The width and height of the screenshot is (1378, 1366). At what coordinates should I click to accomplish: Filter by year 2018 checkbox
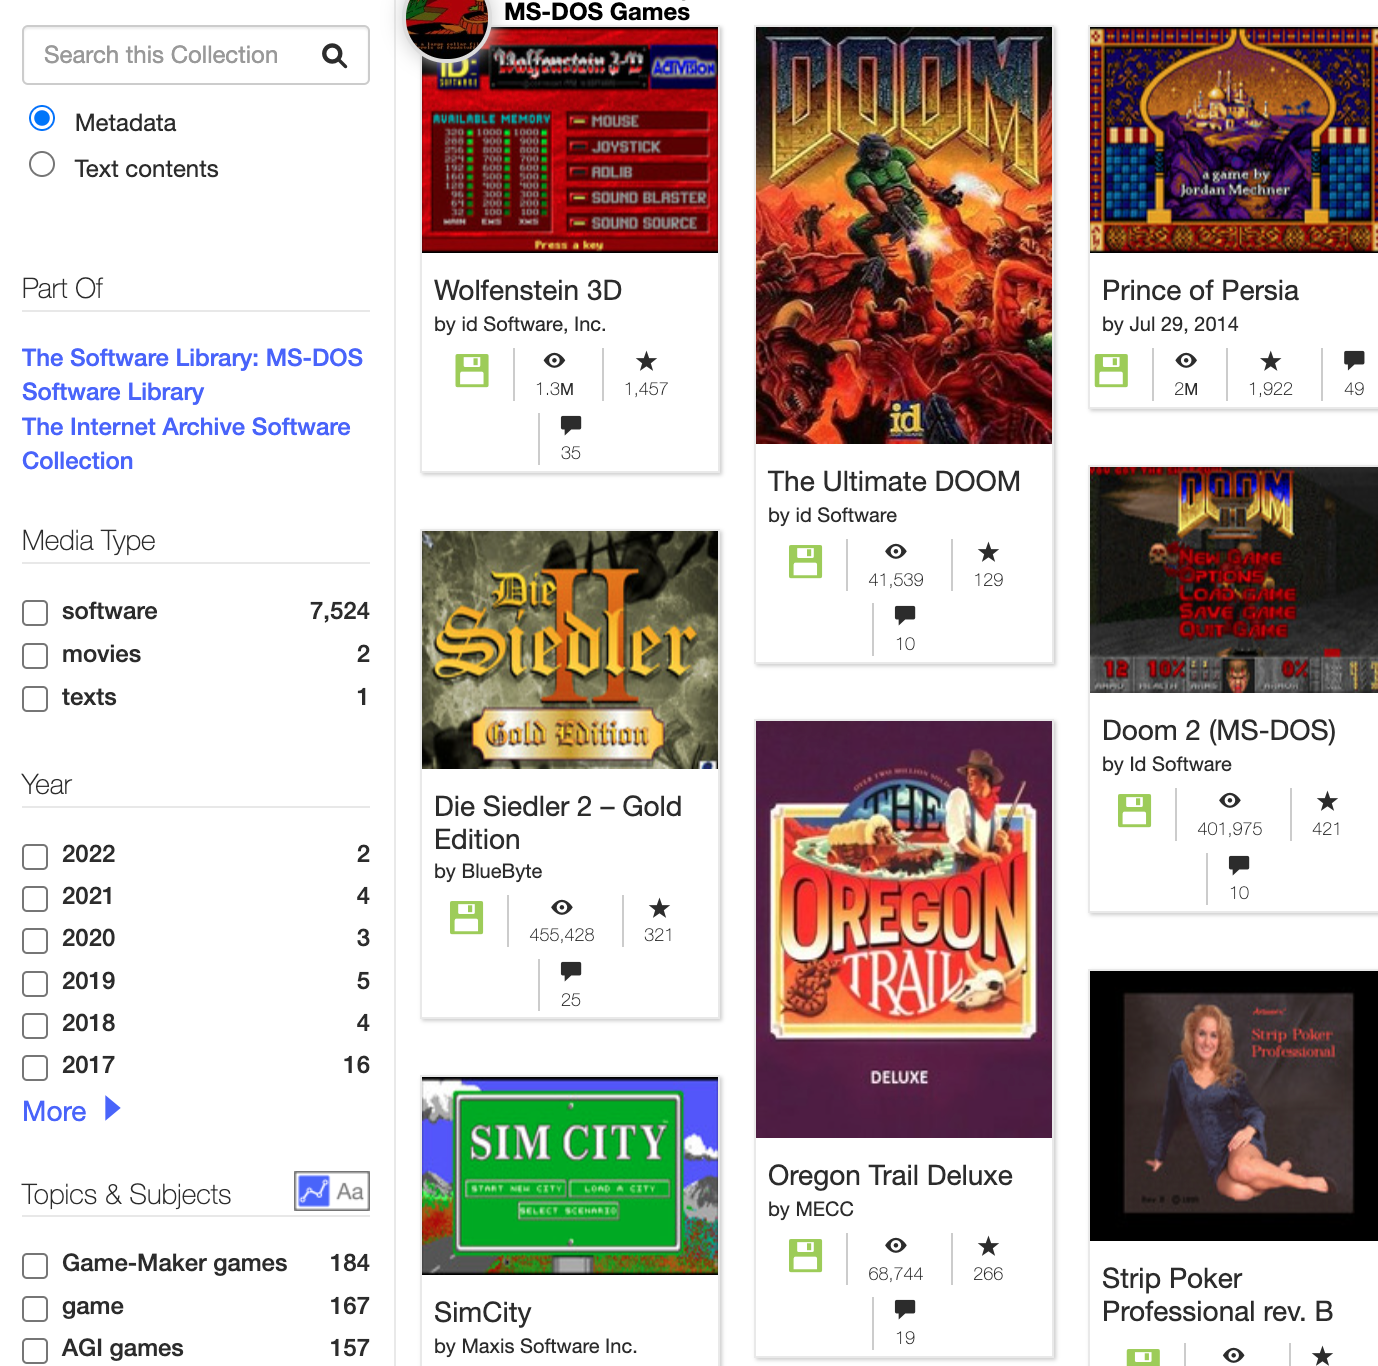pyautogui.click(x=35, y=1025)
